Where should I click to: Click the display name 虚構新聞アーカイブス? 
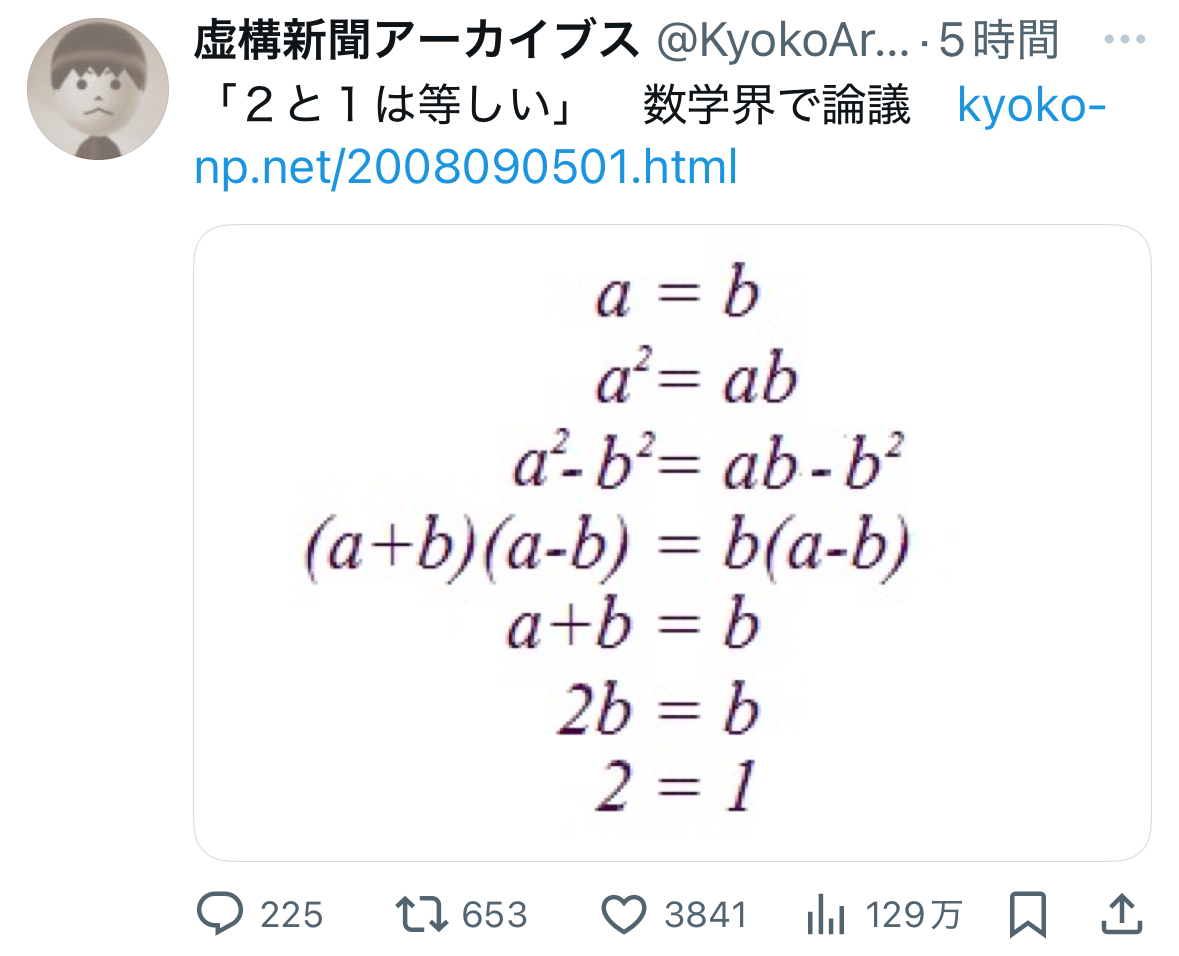tap(415, 41)
